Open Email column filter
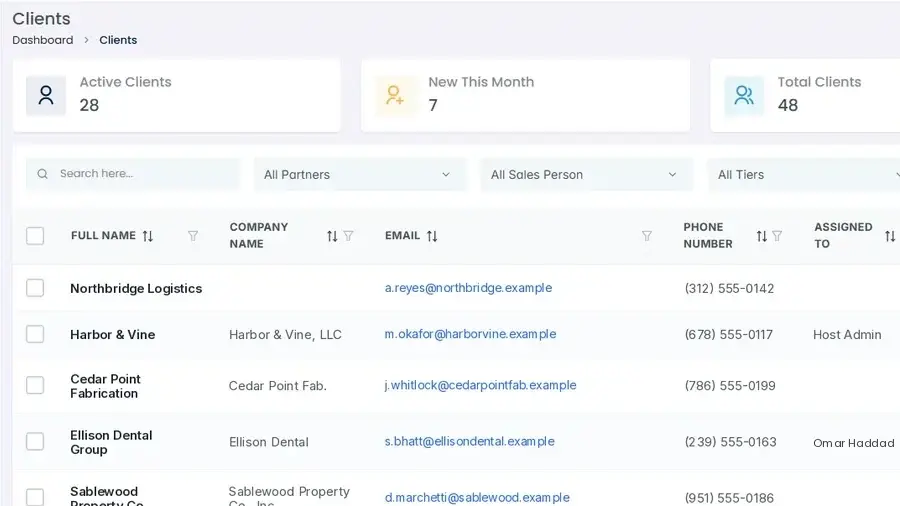Viewport: 900px width, 506px height. pos(647,236)
